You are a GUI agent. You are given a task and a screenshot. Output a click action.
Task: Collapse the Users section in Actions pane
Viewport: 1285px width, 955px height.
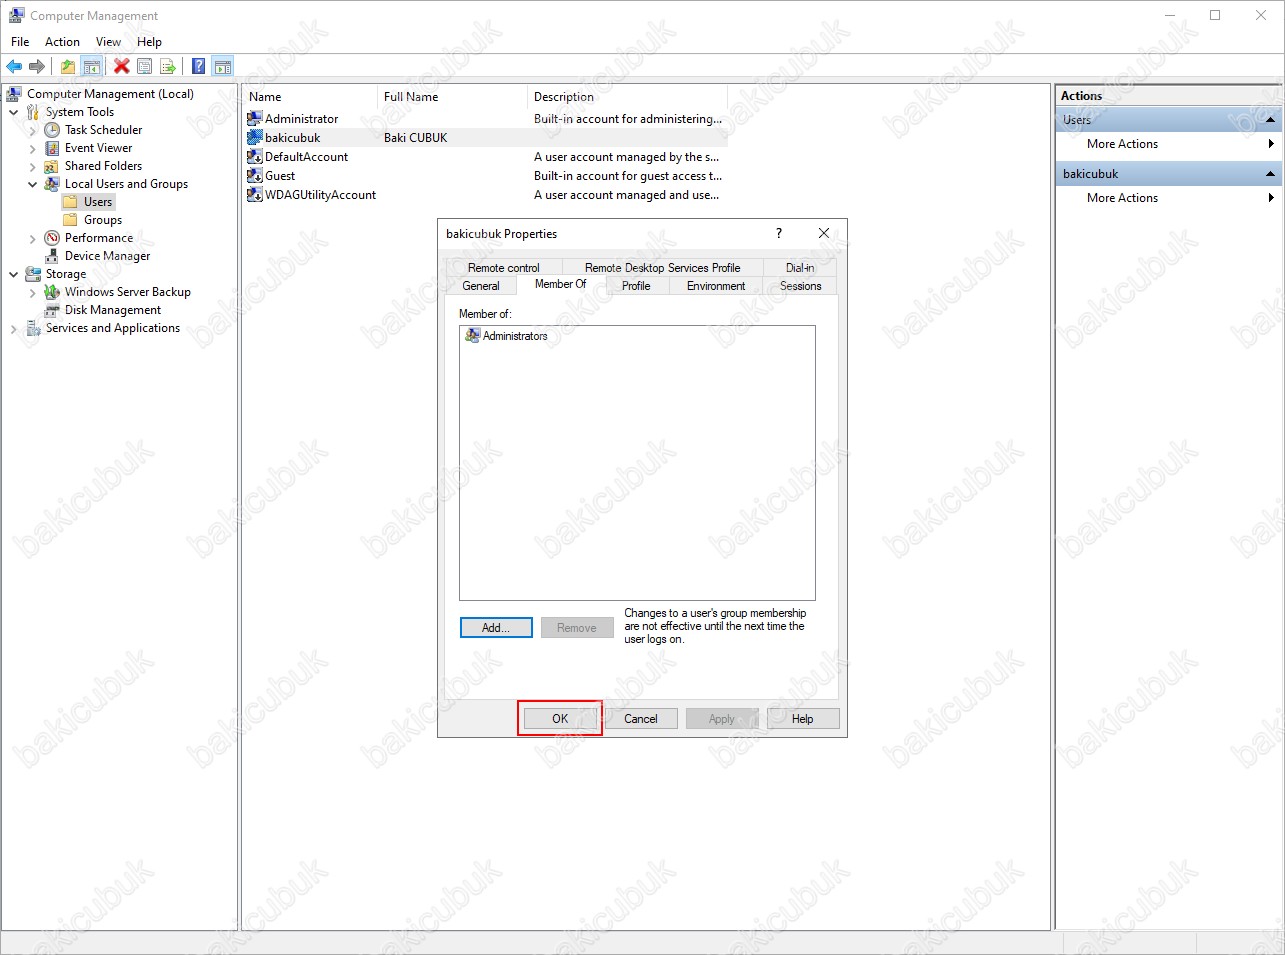pos(1270,120)
